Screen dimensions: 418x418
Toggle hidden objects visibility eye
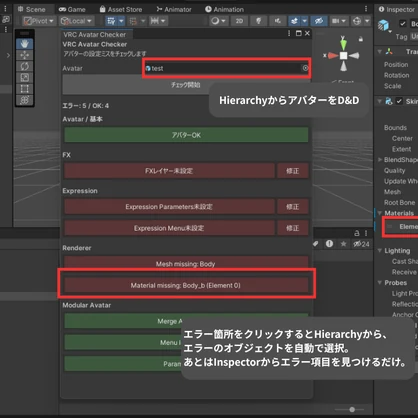click(x=319, y=21)
